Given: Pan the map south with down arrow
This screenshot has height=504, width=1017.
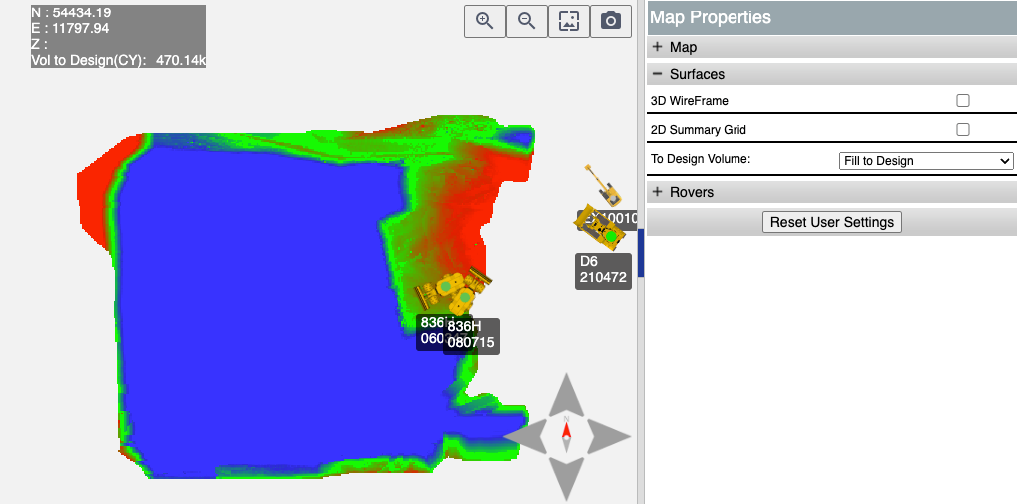Looking at the screenshot, I should click(x=567, y=479).
